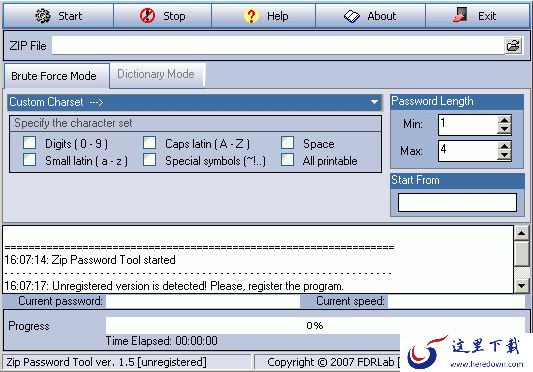Increase Min password length

pyautogui.click(x=505, y=120)
